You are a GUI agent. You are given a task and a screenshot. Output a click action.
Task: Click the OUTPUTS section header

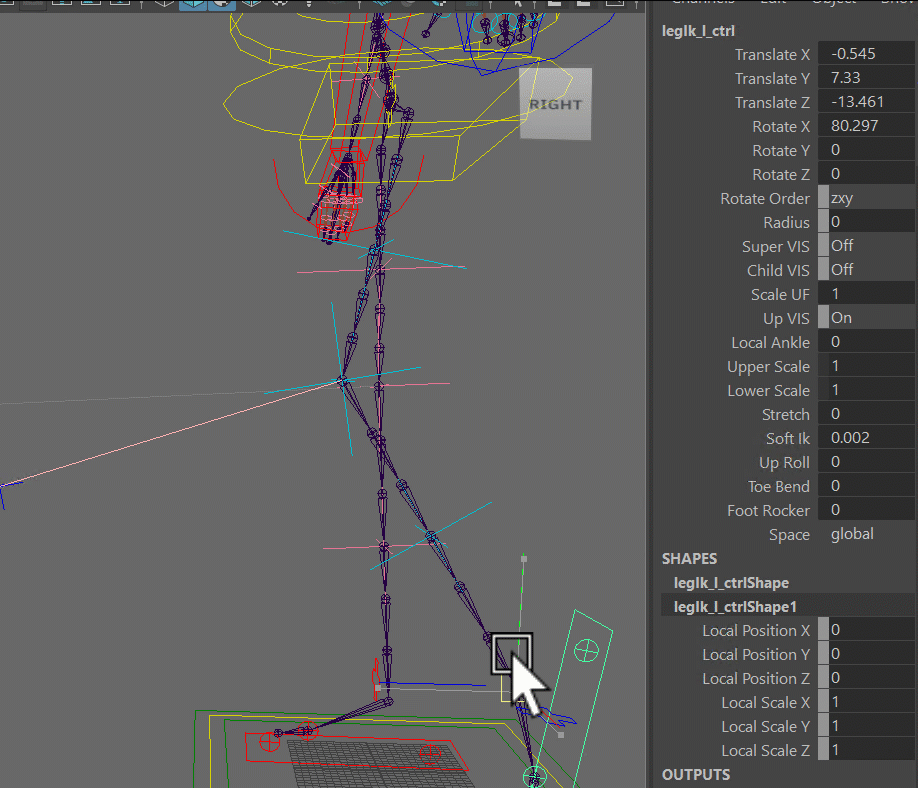[x=696, y=775]
